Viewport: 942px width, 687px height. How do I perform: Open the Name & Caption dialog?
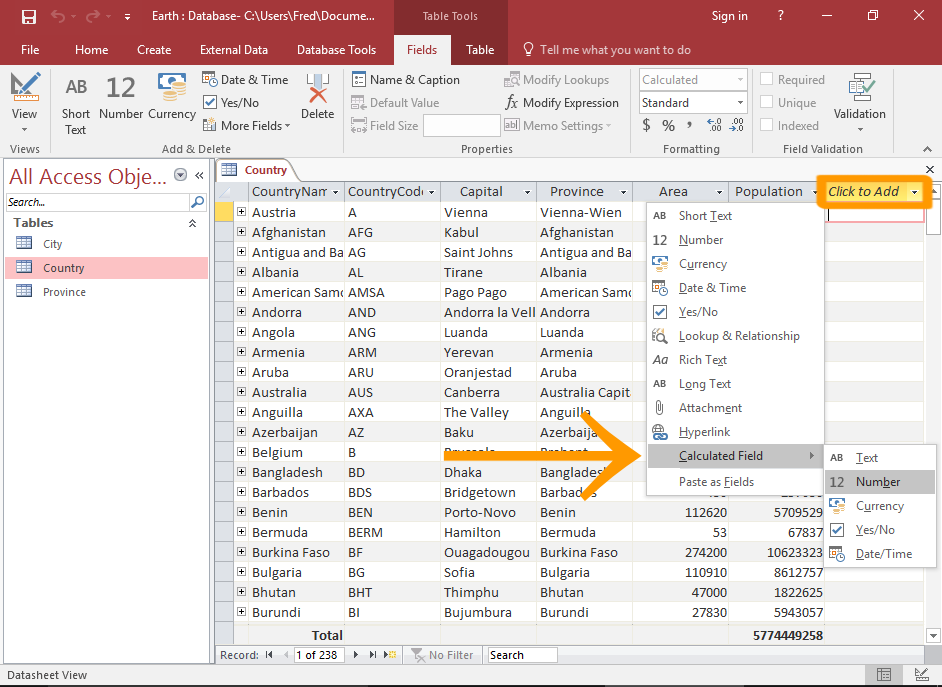[405, 79]
